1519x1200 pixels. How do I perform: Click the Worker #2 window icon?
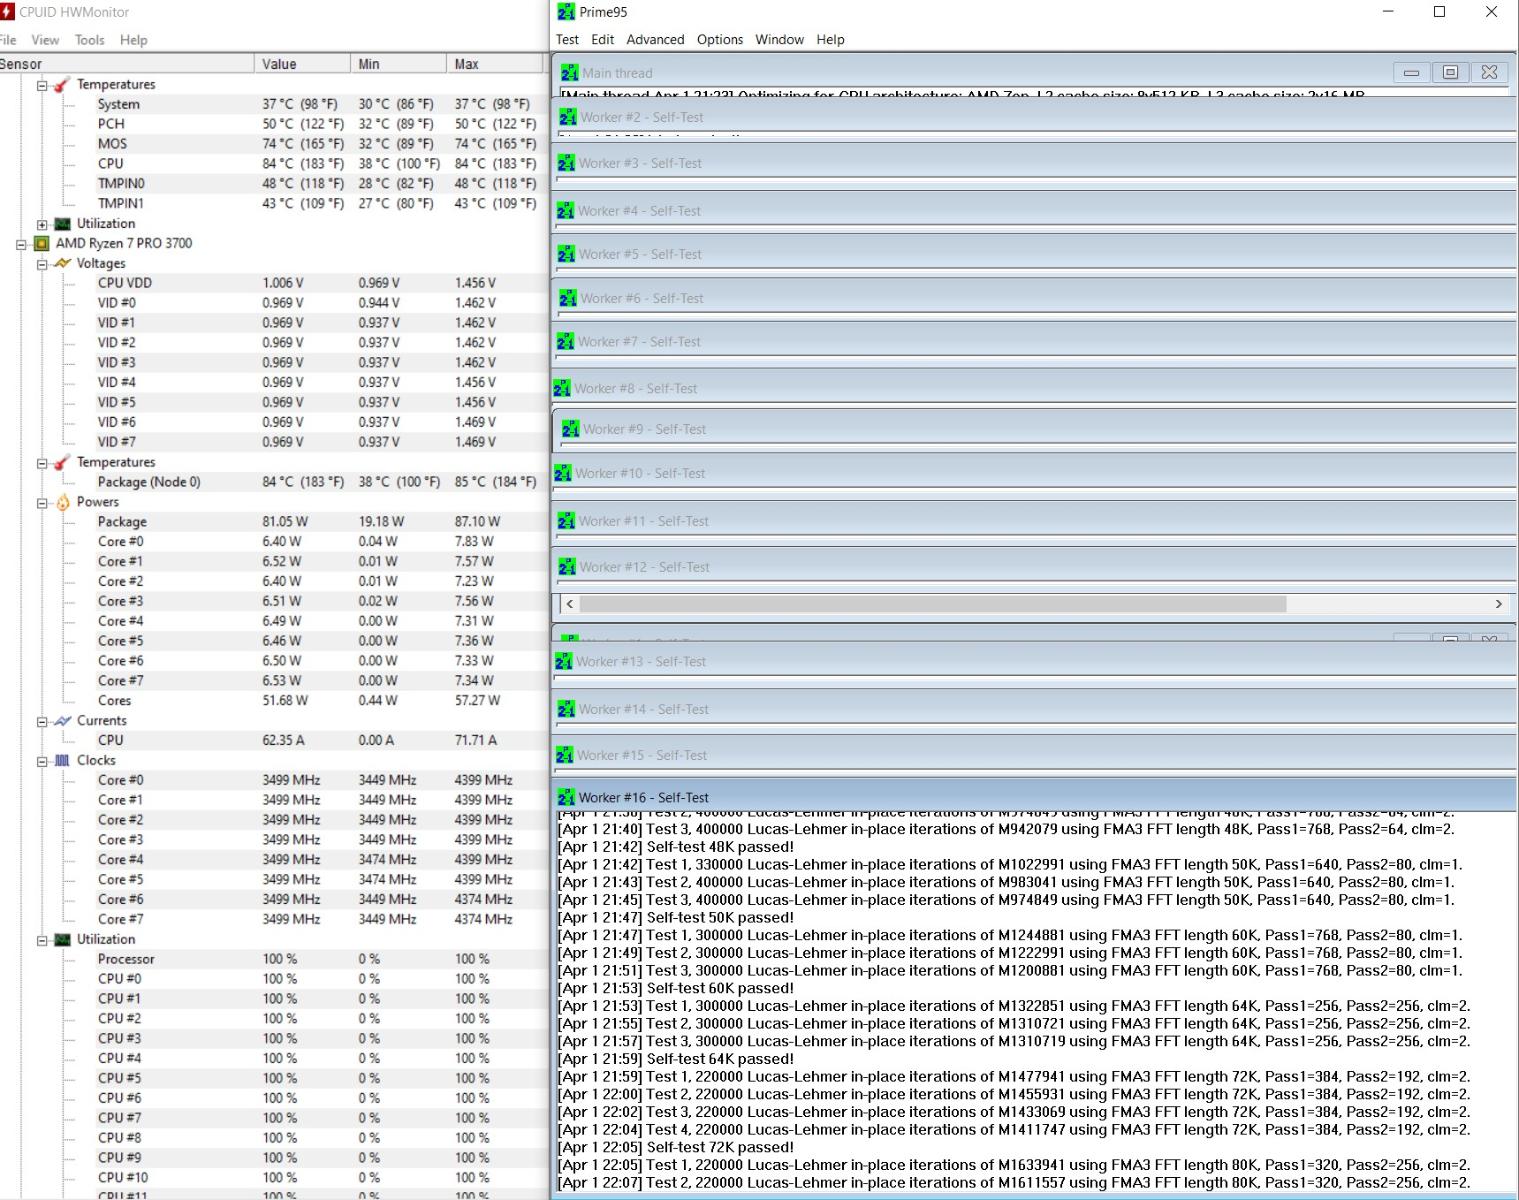point(568,117)
